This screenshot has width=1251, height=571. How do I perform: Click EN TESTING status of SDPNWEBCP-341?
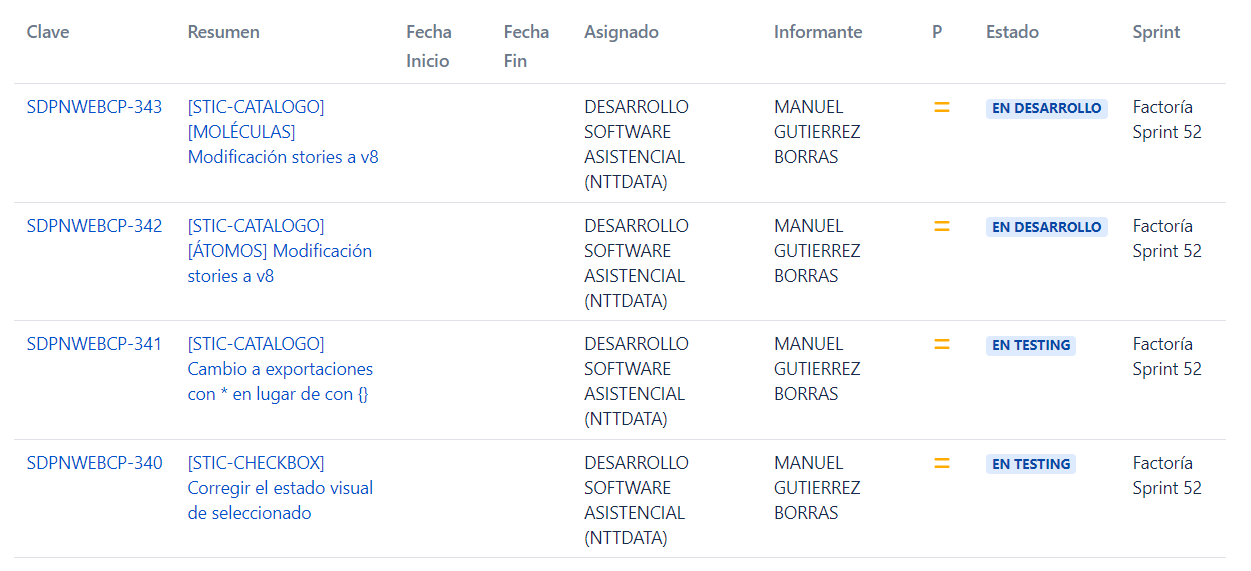1031,345
